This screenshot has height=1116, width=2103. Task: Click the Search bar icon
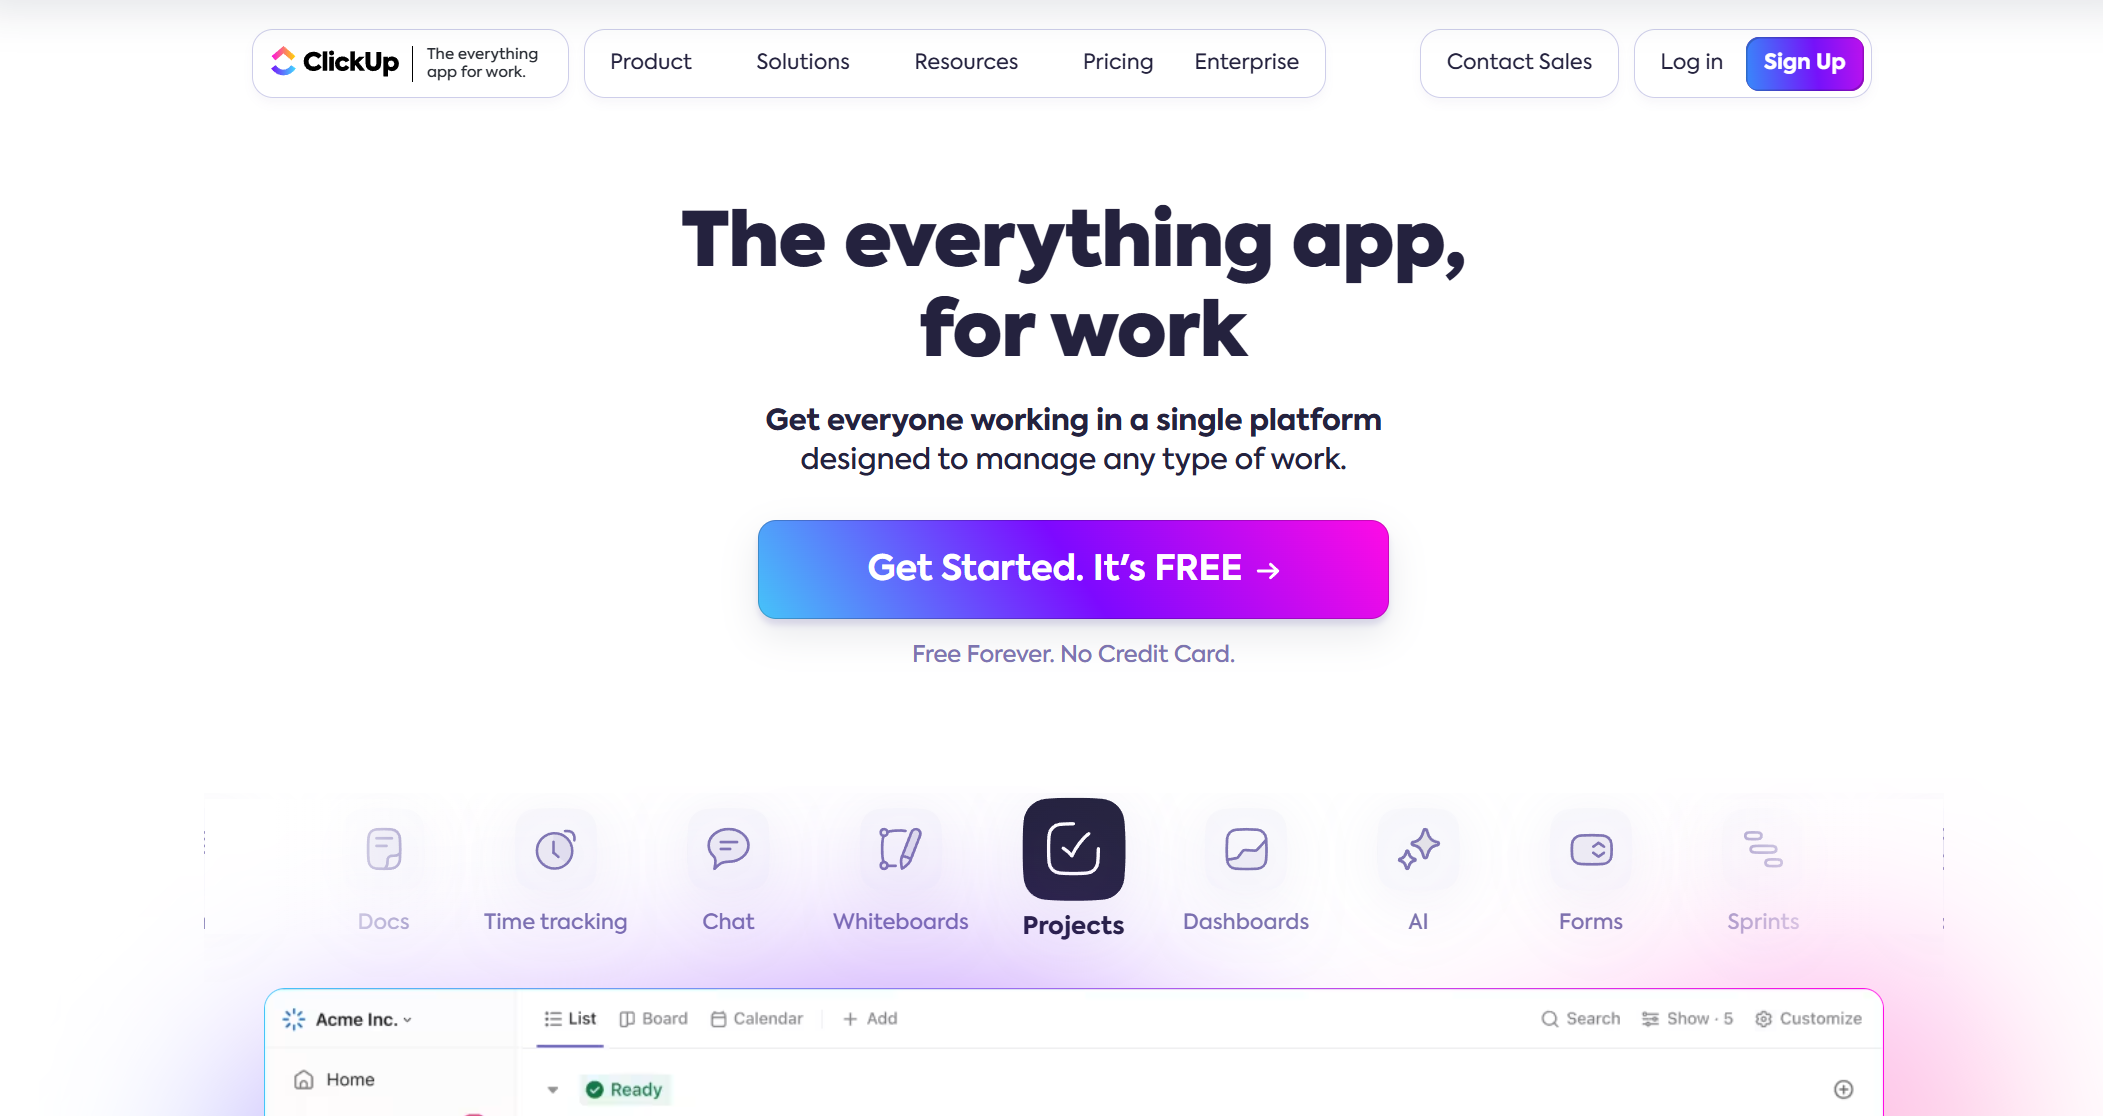pos(1548,1019)
